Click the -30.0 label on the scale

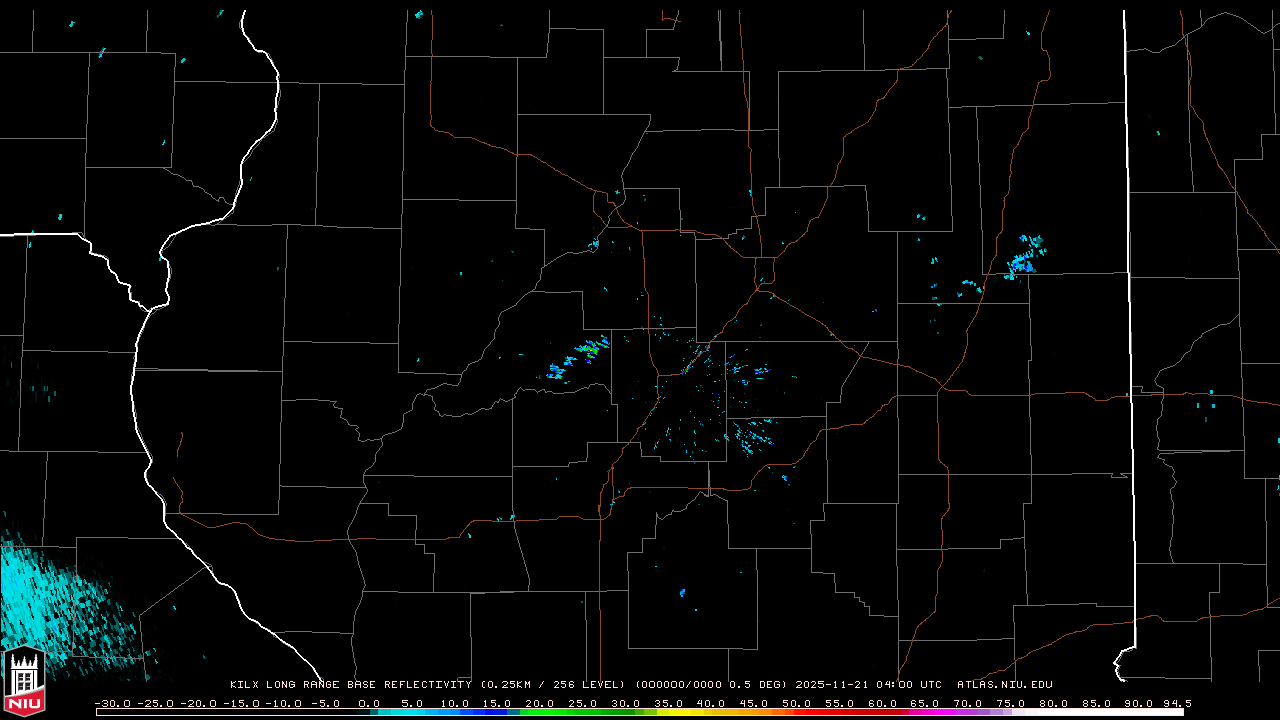pyautogui.click(x=111, y=703)
